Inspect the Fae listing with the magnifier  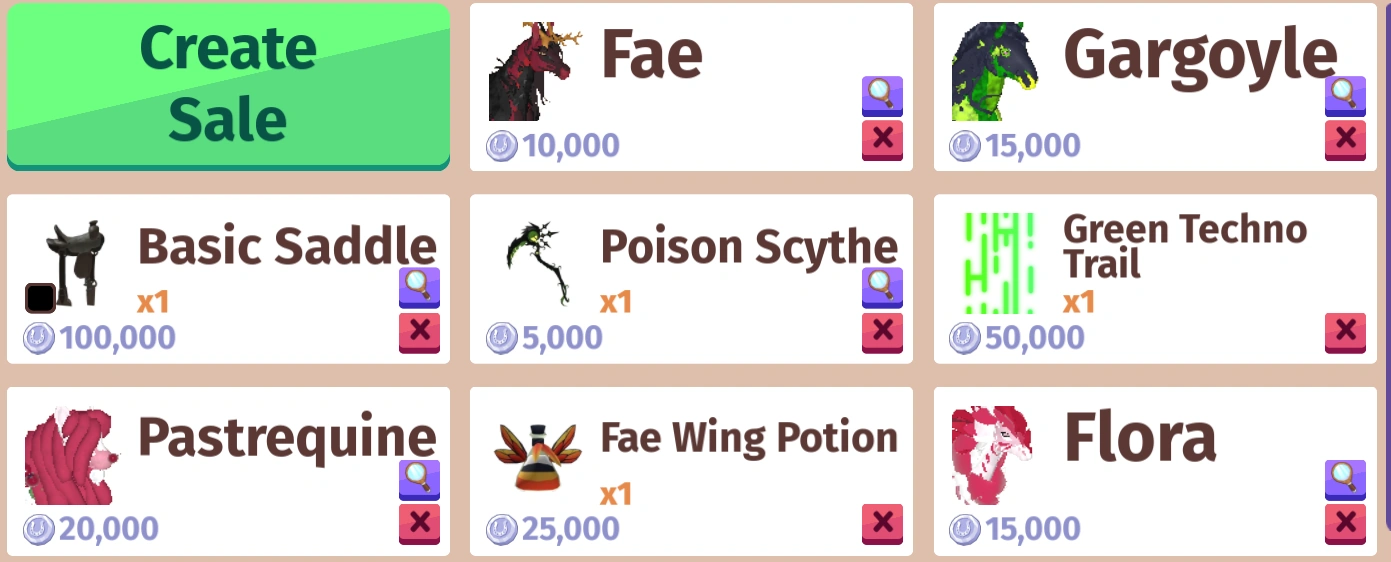(x=882, y=96)
